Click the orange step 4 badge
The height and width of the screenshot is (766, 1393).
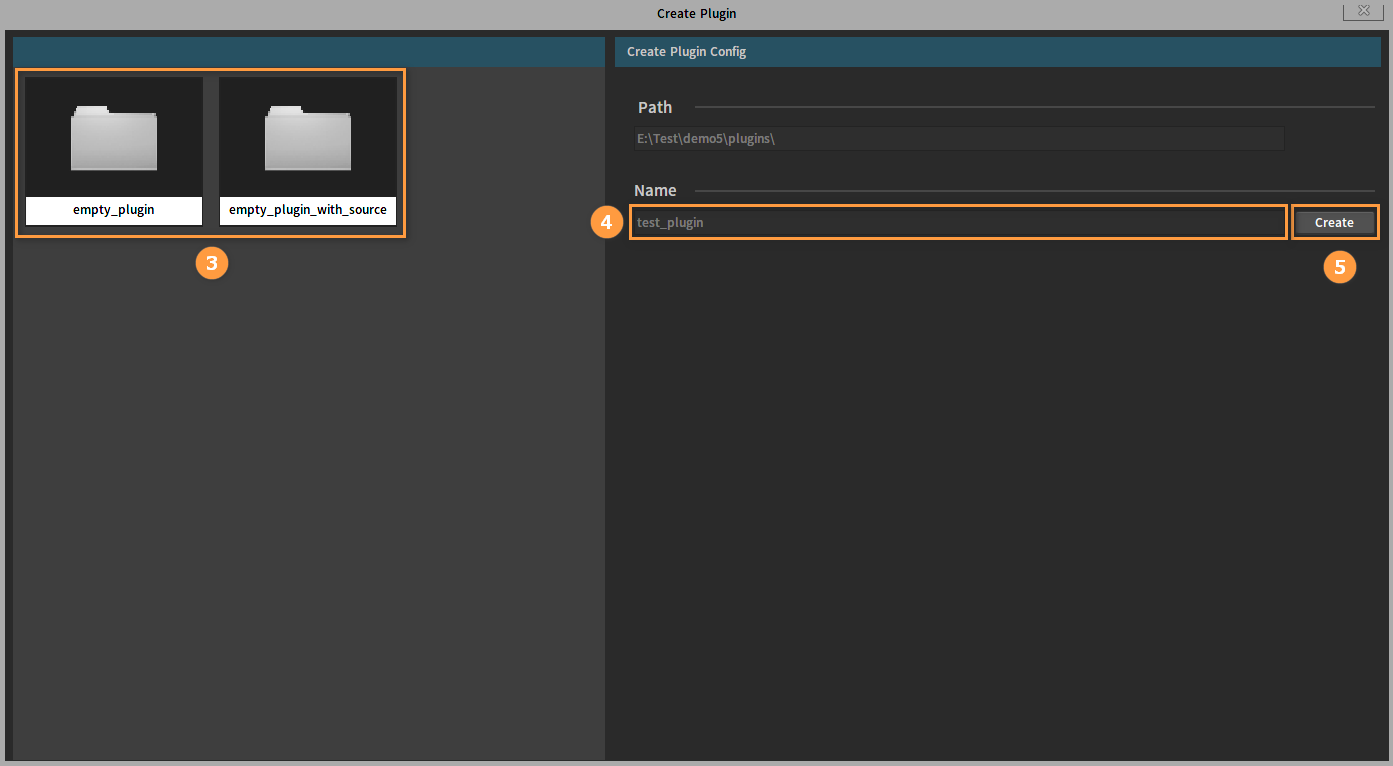(606, 222)
